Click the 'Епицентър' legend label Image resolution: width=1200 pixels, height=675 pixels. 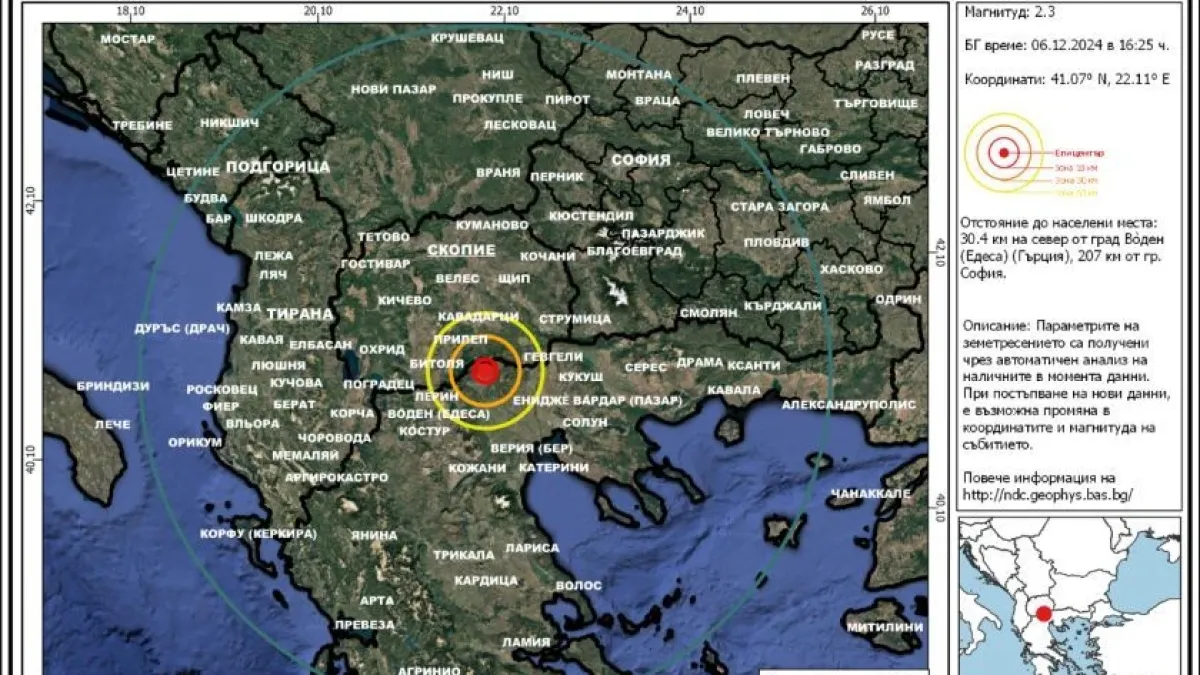(1079, 154)
